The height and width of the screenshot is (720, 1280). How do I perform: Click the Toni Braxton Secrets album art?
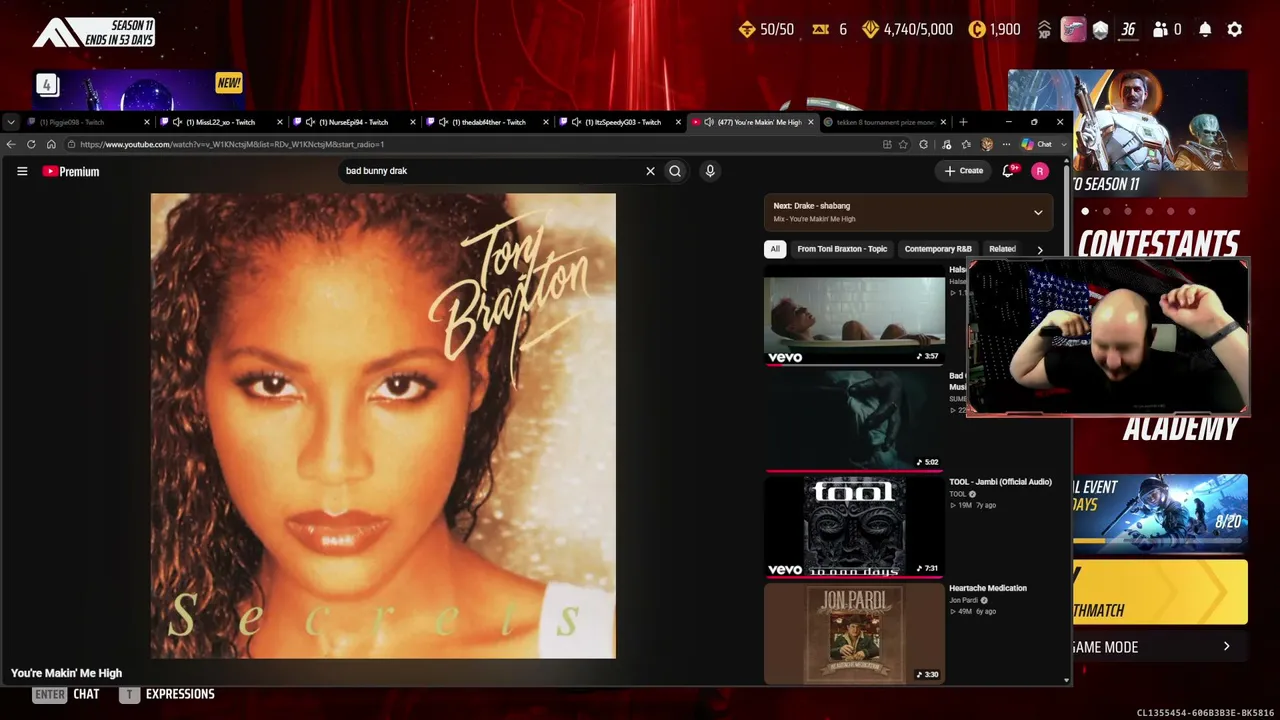click(x=383, y=426)
